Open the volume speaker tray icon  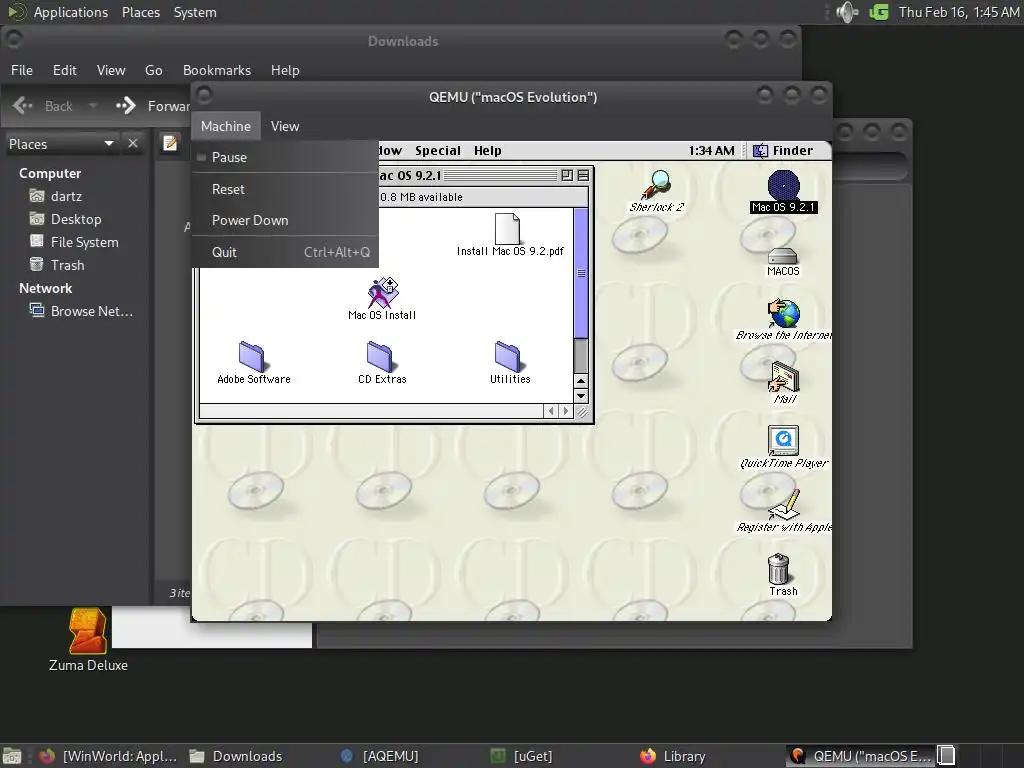click(x=847, y=12)
